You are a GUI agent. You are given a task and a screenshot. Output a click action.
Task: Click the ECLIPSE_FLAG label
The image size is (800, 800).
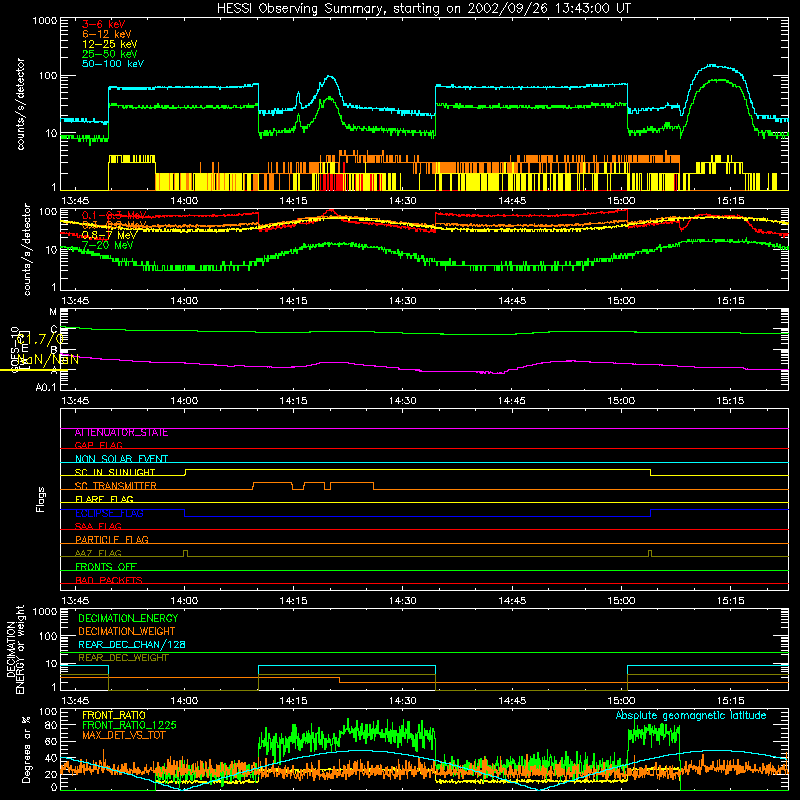(x=109, y=513)
